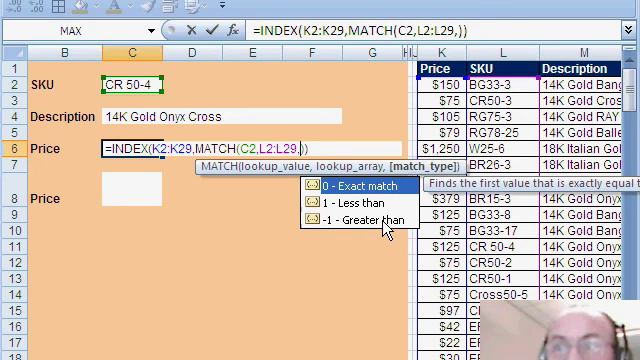Select row 14 header
The image size is (640, 360).
click(x=15, y=295)
